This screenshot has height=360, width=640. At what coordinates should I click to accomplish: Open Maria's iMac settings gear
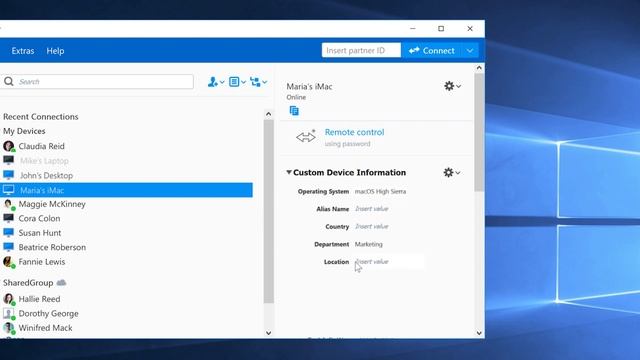(x=452, y=86)
